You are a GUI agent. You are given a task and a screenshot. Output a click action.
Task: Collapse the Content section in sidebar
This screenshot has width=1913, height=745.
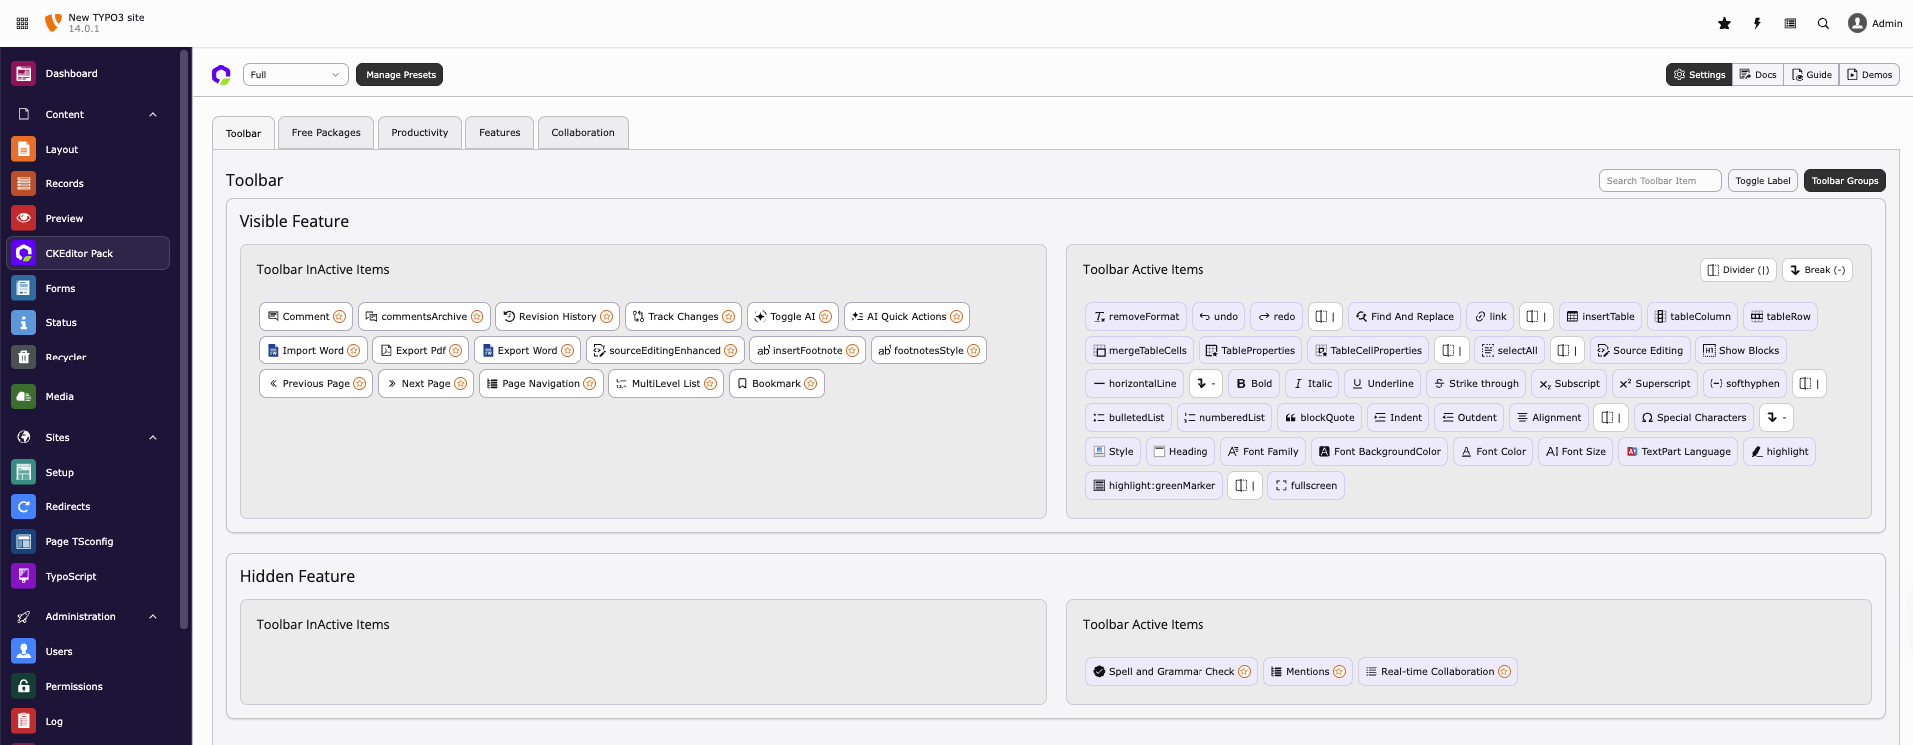tap(153, 115)
